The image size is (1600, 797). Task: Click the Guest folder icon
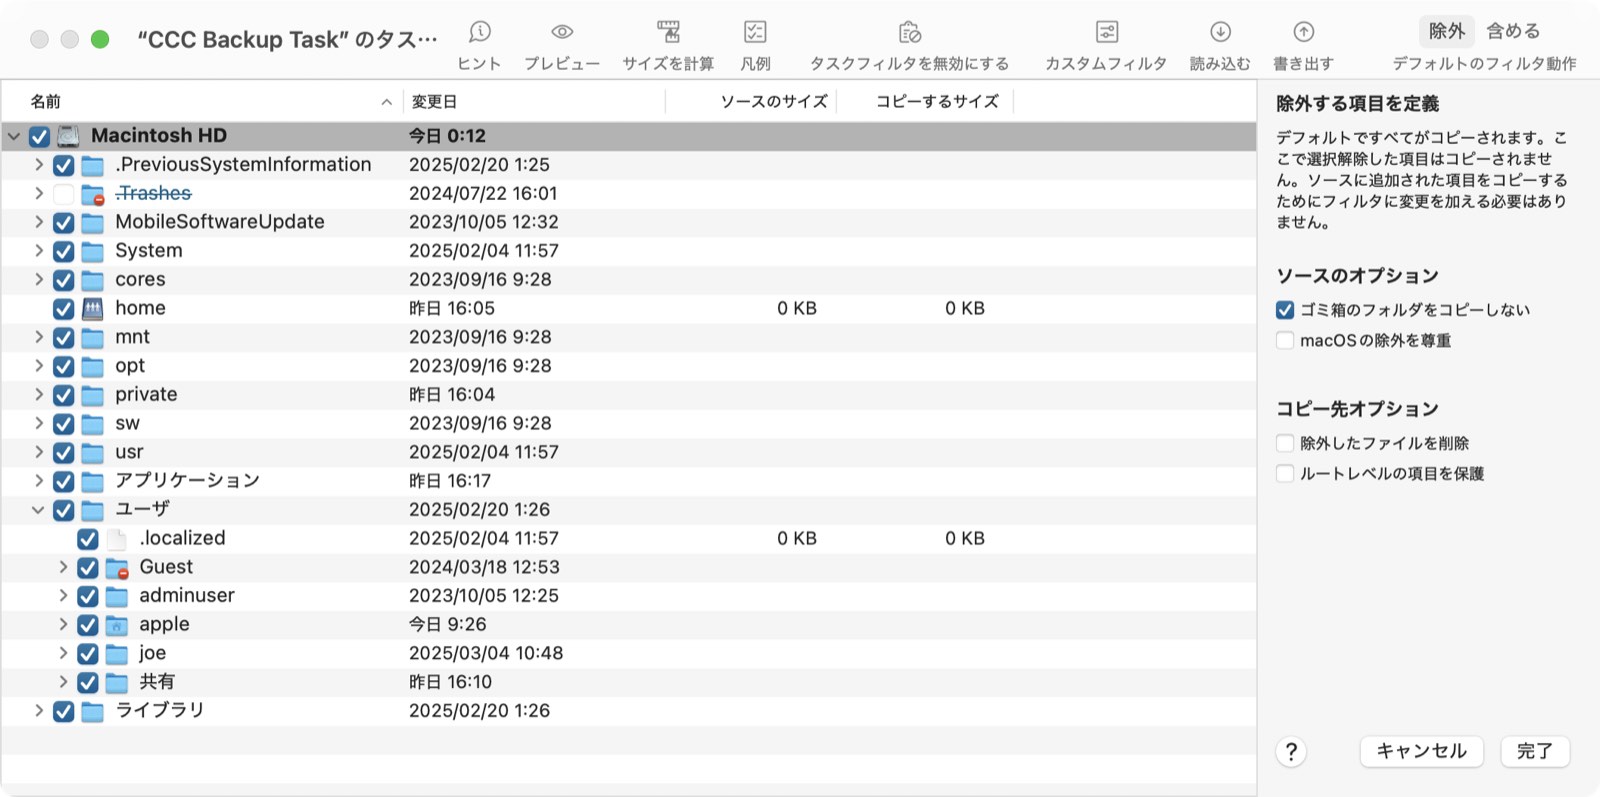[x=117, y=568]
